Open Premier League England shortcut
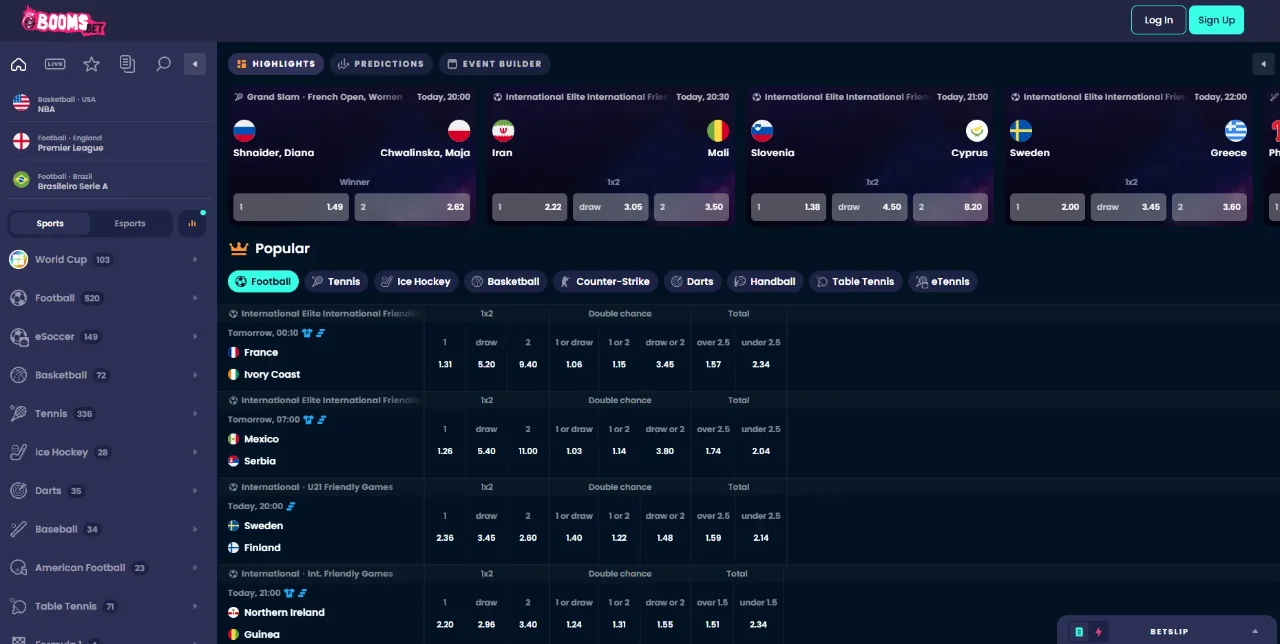This screenshot has height=644, width=1280. point(108,143)
